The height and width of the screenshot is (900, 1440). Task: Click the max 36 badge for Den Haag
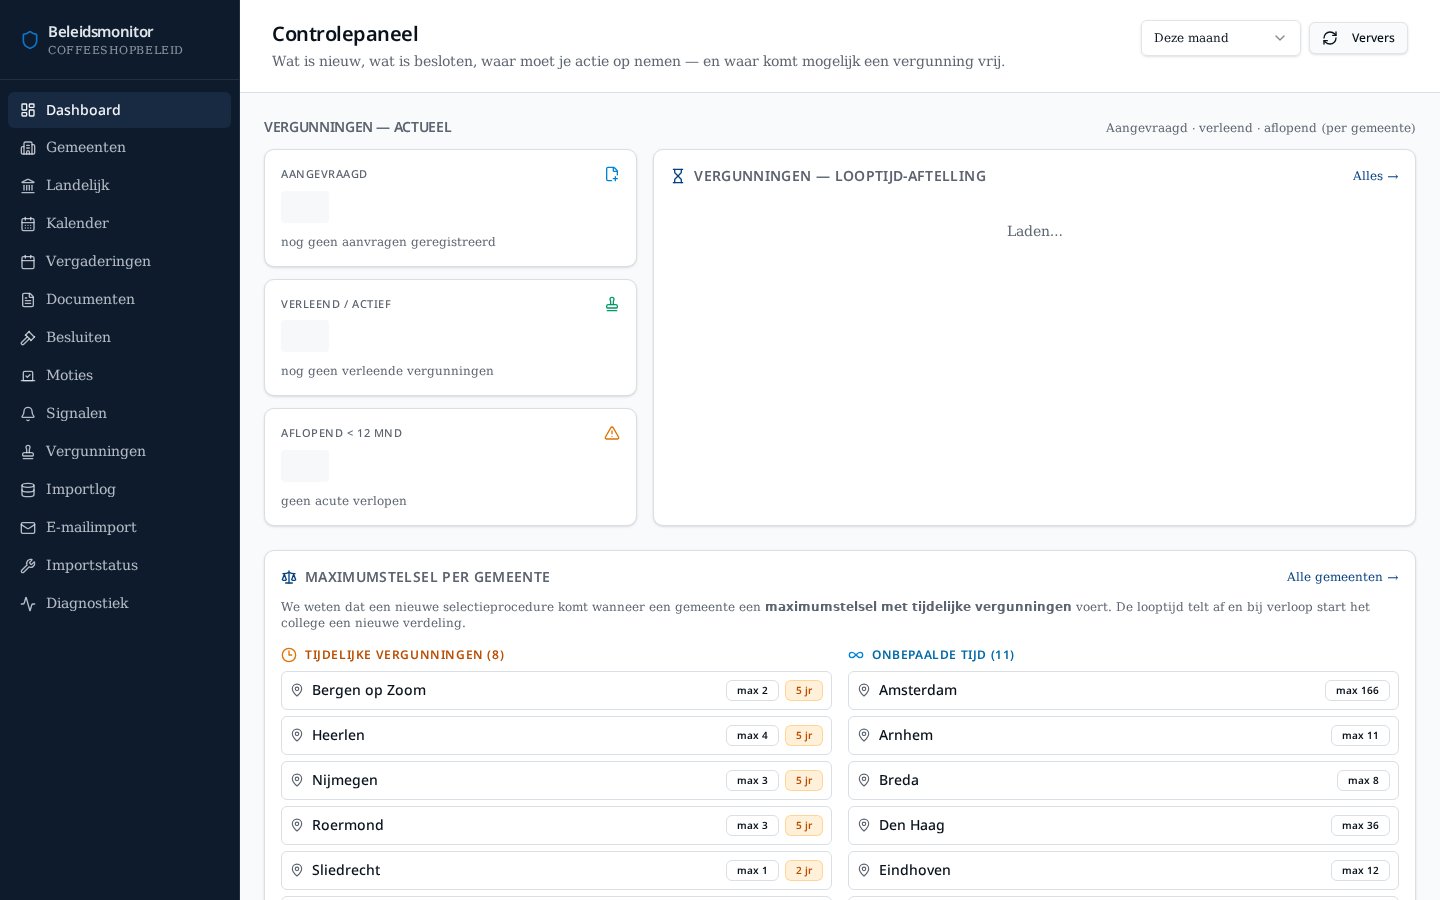[1360, 825]
